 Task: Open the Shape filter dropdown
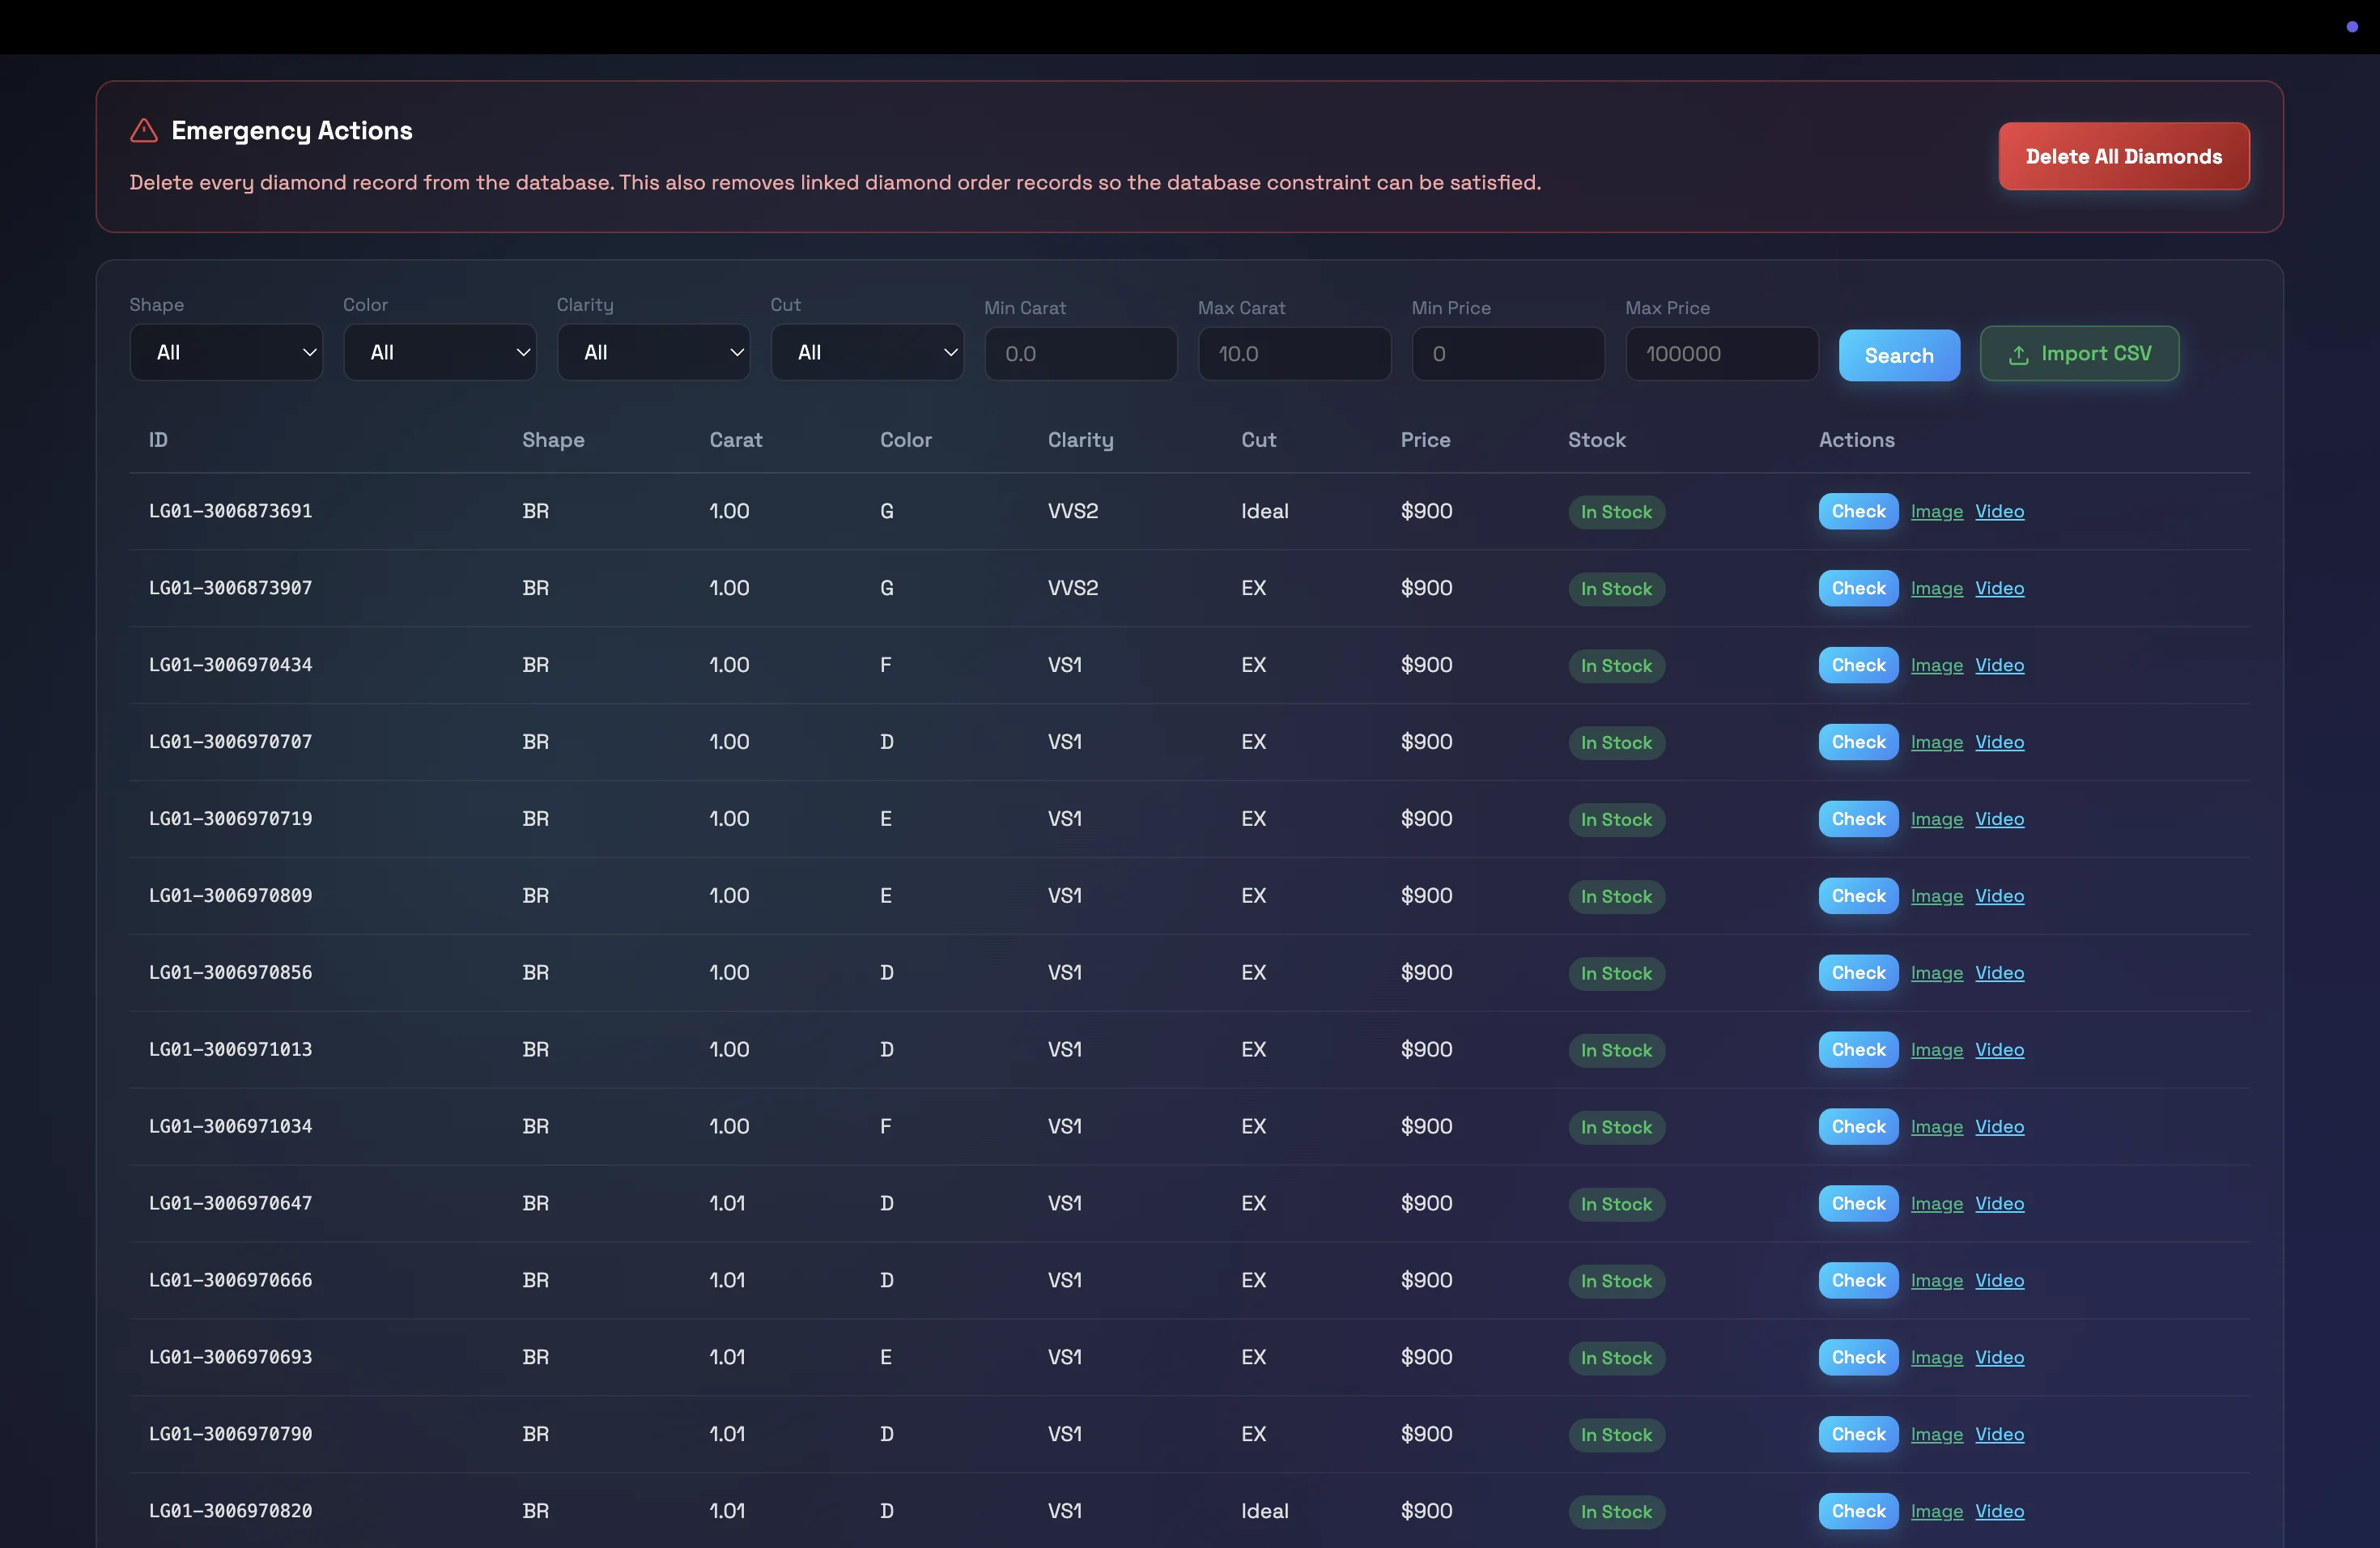click(x=226, y=352)
